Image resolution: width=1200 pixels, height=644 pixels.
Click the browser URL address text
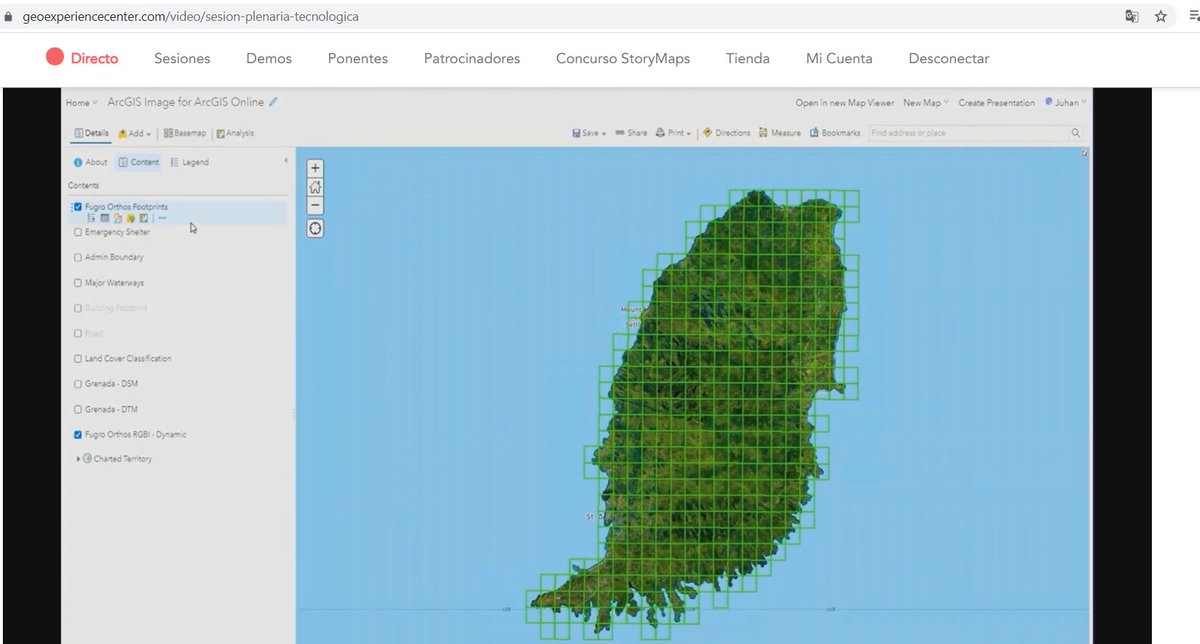(x=190, y=16)
